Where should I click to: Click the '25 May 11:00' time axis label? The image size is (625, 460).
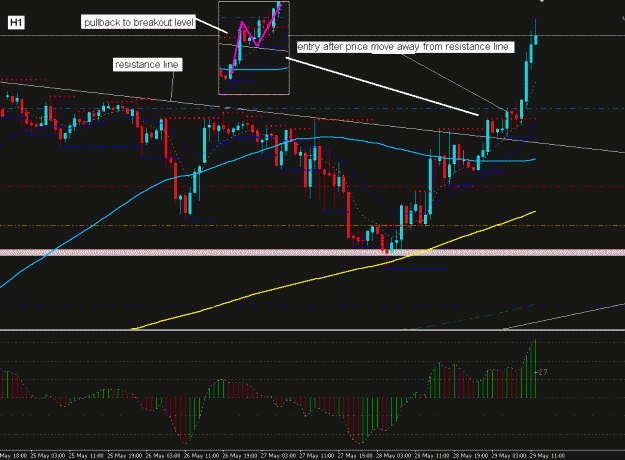(x=86, y=456)
